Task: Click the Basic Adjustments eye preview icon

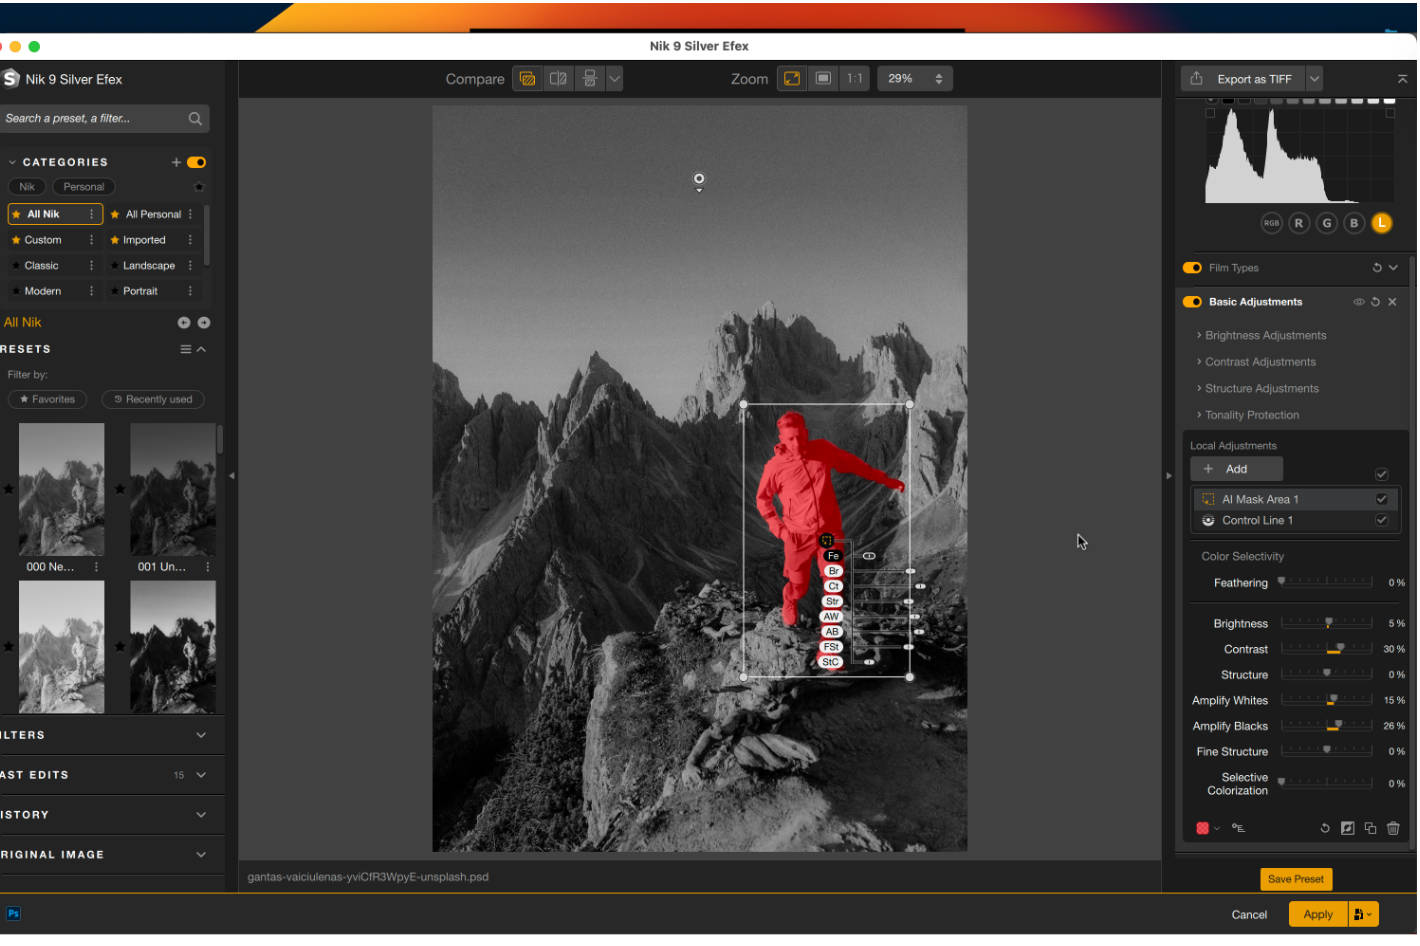Action: (x=1361, y=302)
